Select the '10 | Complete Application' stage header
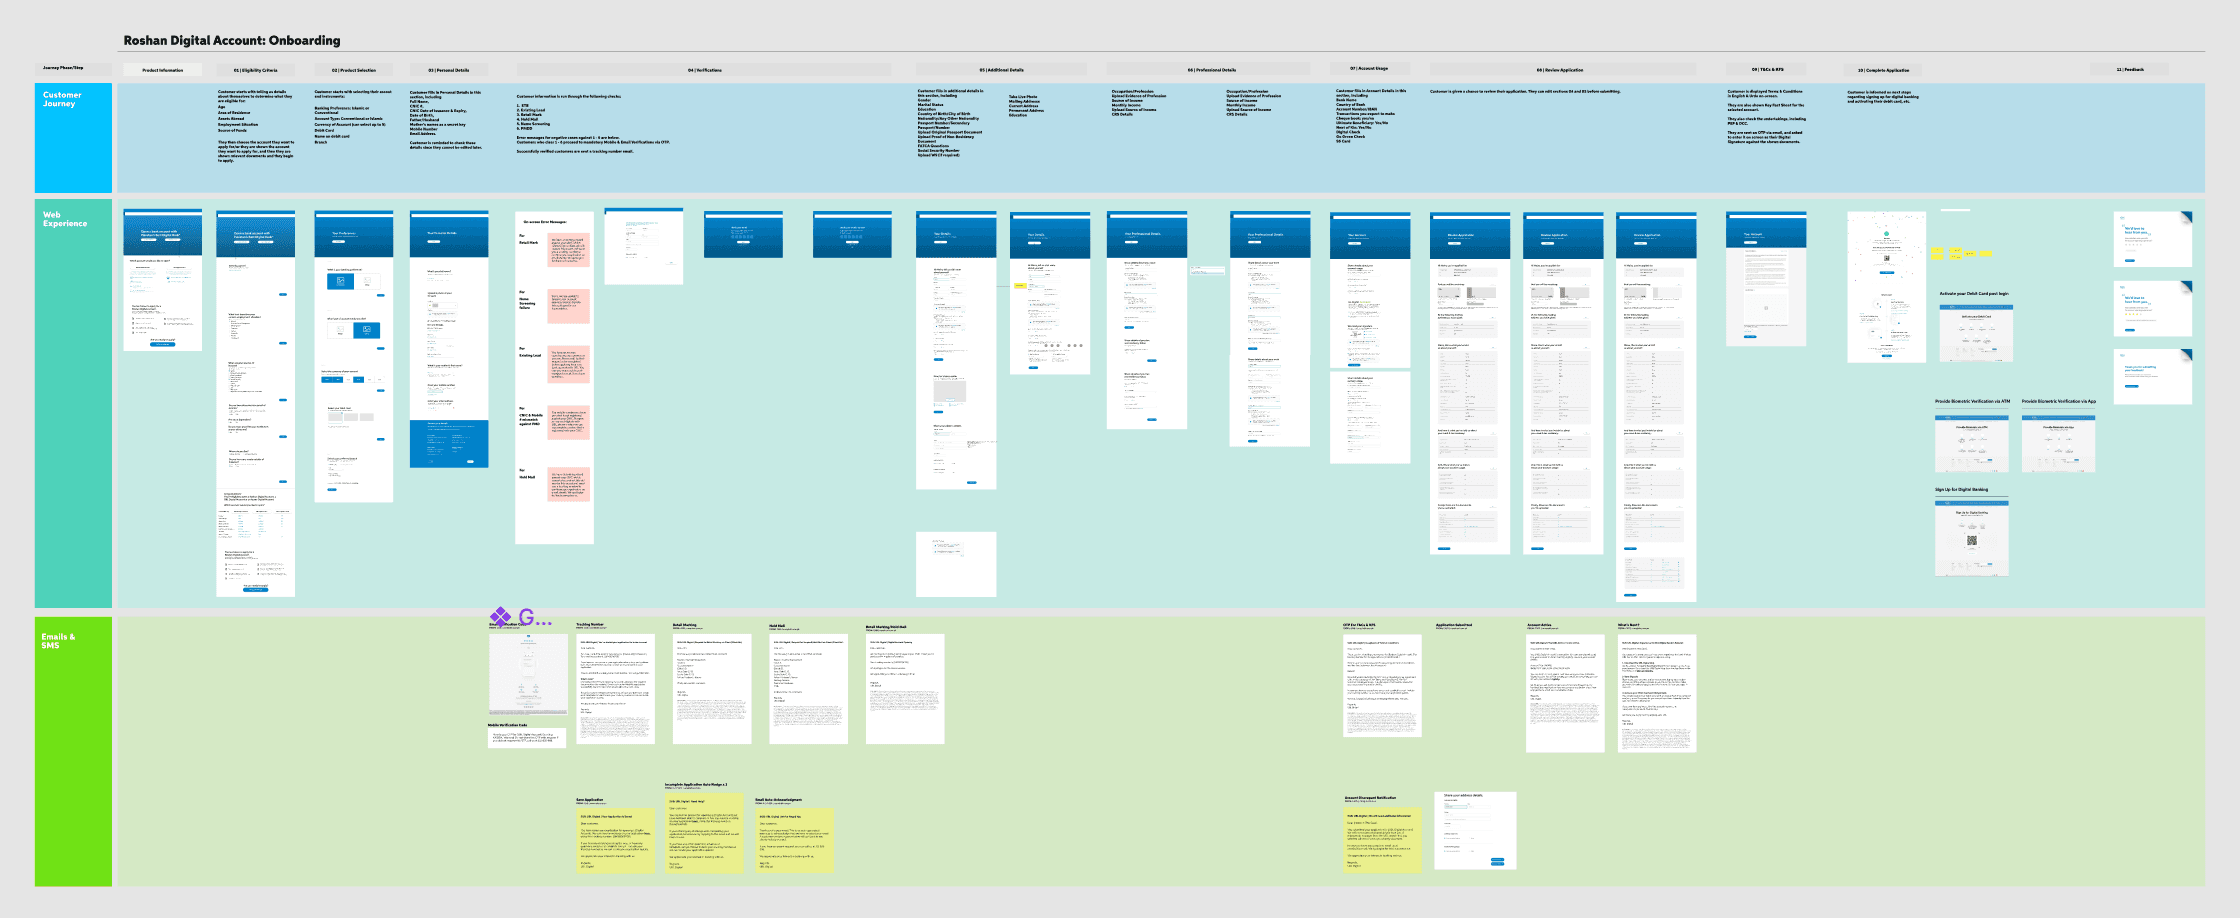Screen dimensions: 2240x918 pyautogui.click(x=1883, y=70)
